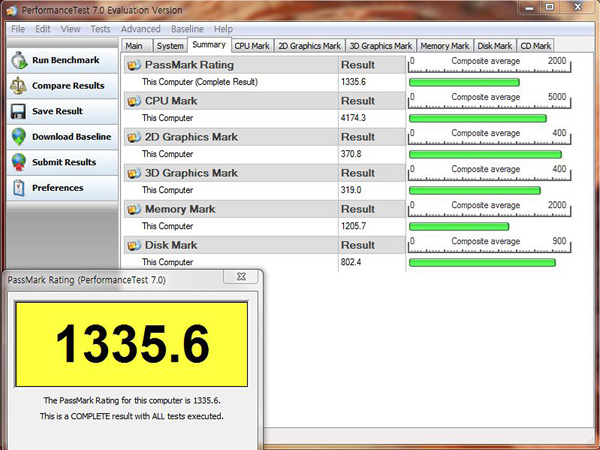Screen dimensions: 600x450
Task: Open the View menu
Action: pyautogui.click(x=70, y=29)
